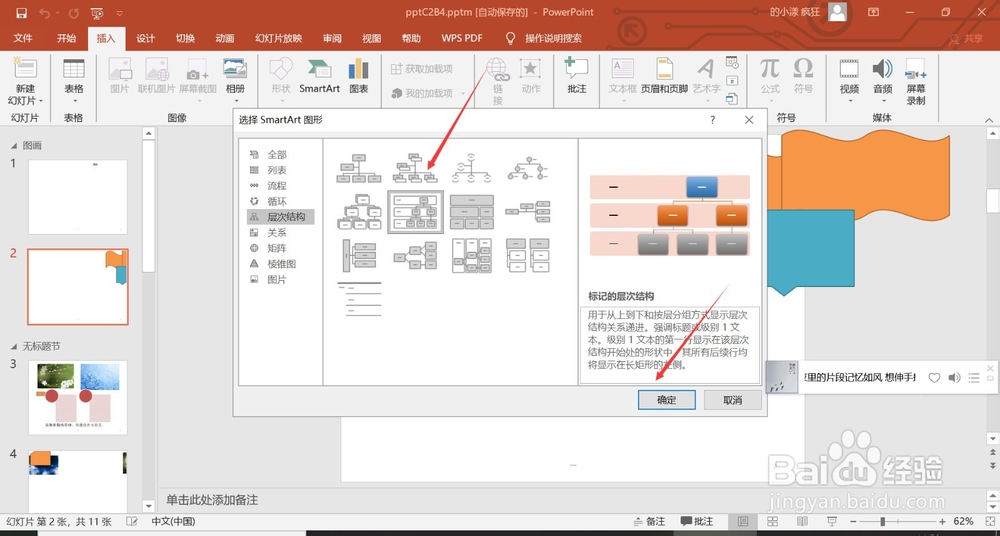This screenshot has height=536, width=1000.
Task: Choose the first organization chart layout thumbnail
Action: click(x=359, y=168)
